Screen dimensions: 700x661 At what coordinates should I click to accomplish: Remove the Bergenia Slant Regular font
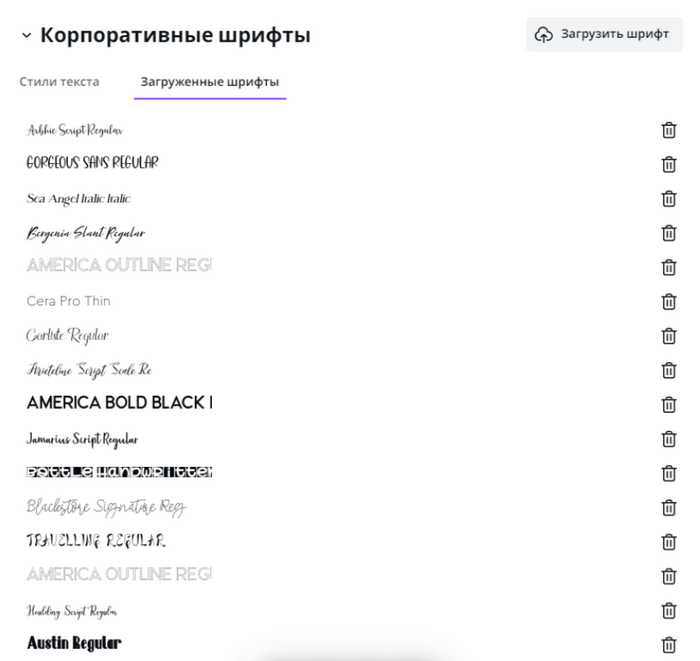tap(669, 233)
